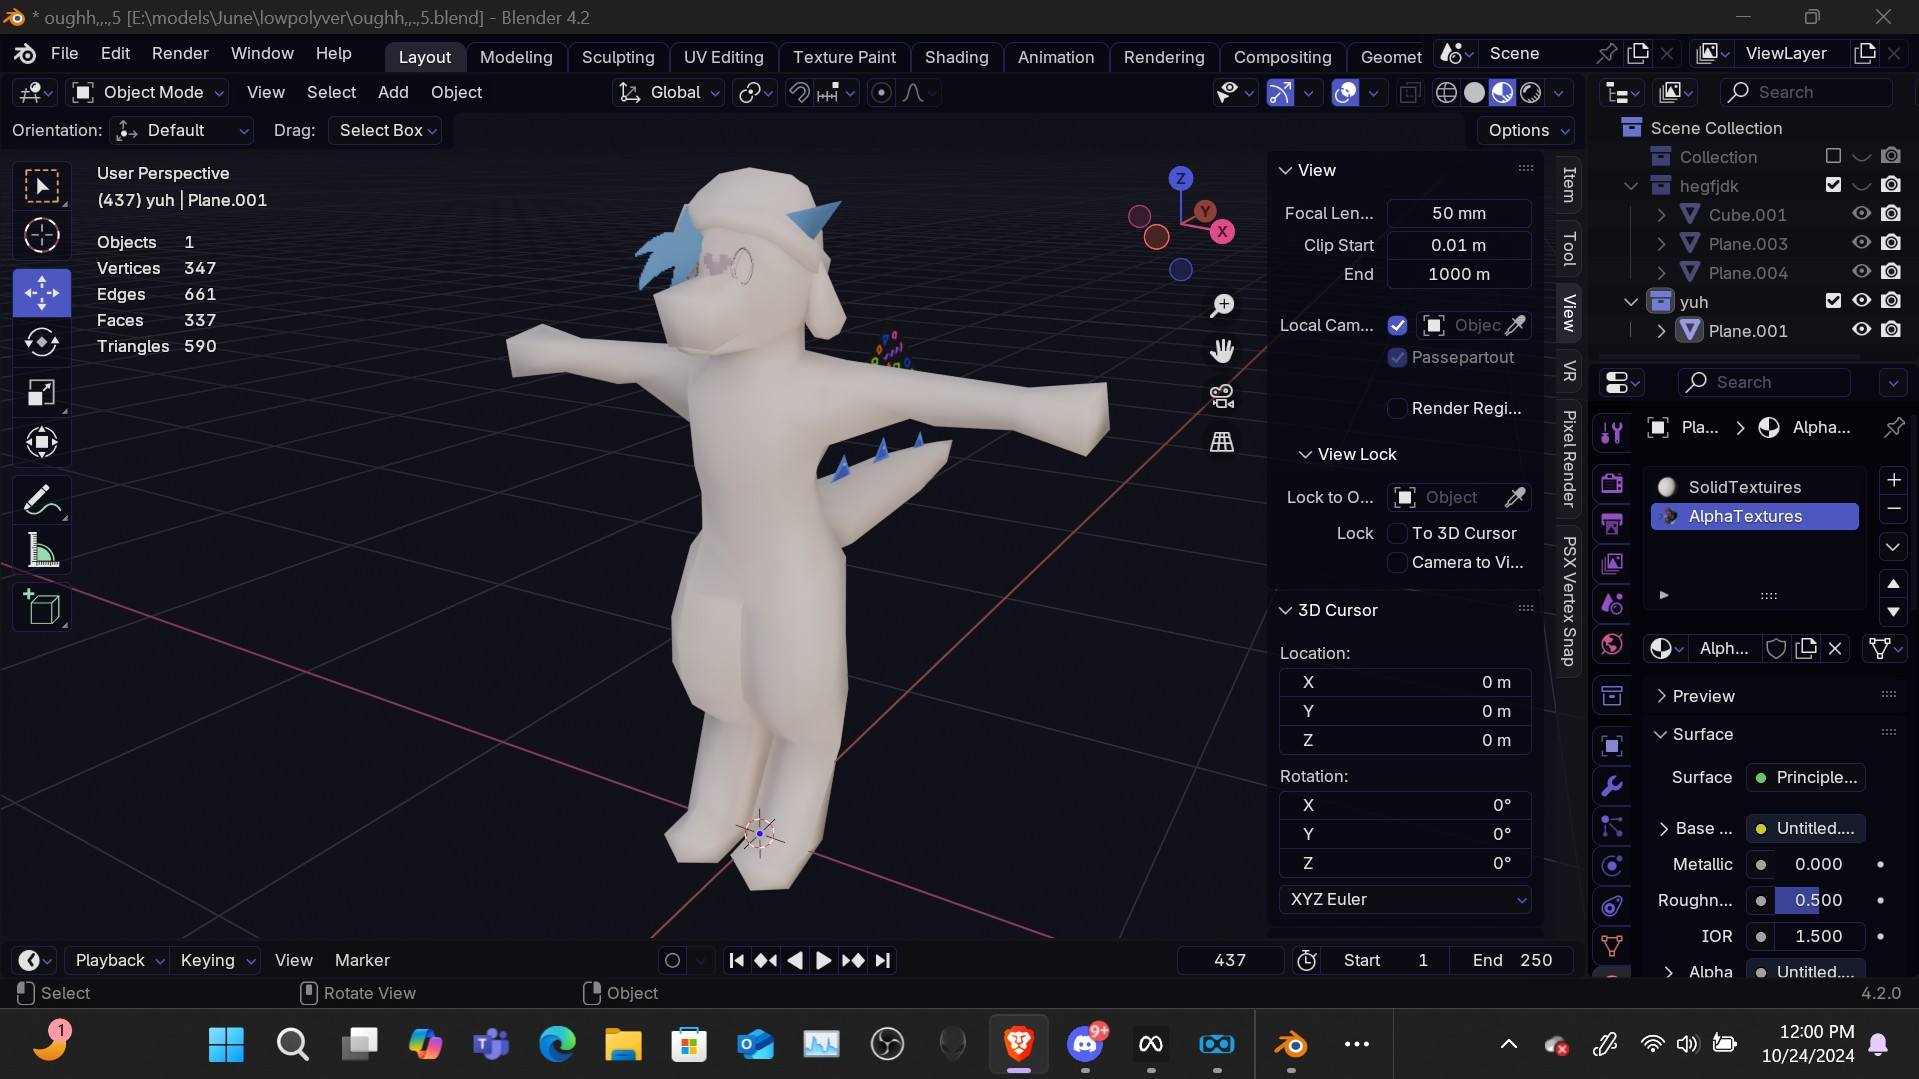Switch to the Shading workspace tab
The height and width of the screenshot is (1079, 1919).
coord(956,57)
